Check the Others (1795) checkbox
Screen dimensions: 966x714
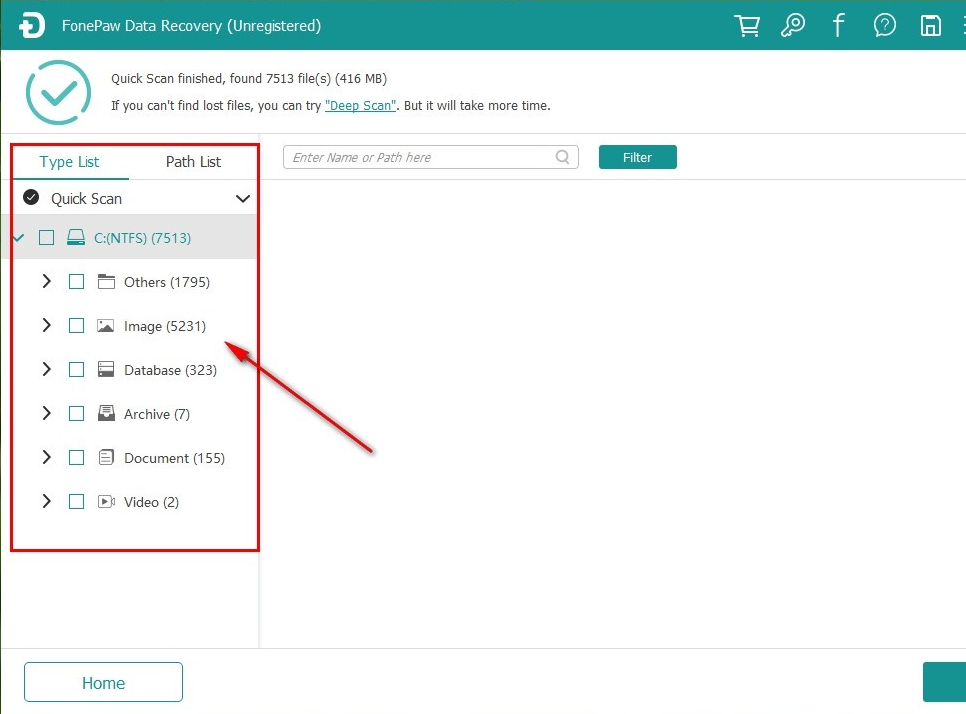click(76, 282)
